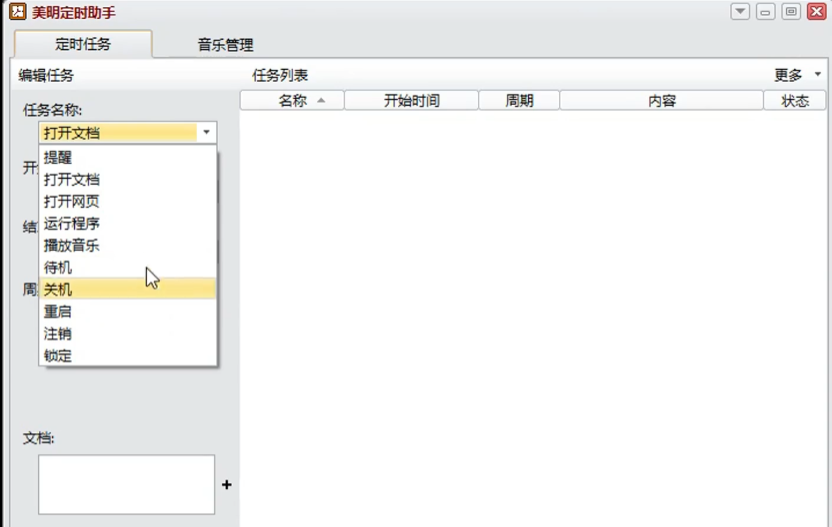Click the 任务名称 combo box text field
The image size is (832, 527).
coord(118,133)
